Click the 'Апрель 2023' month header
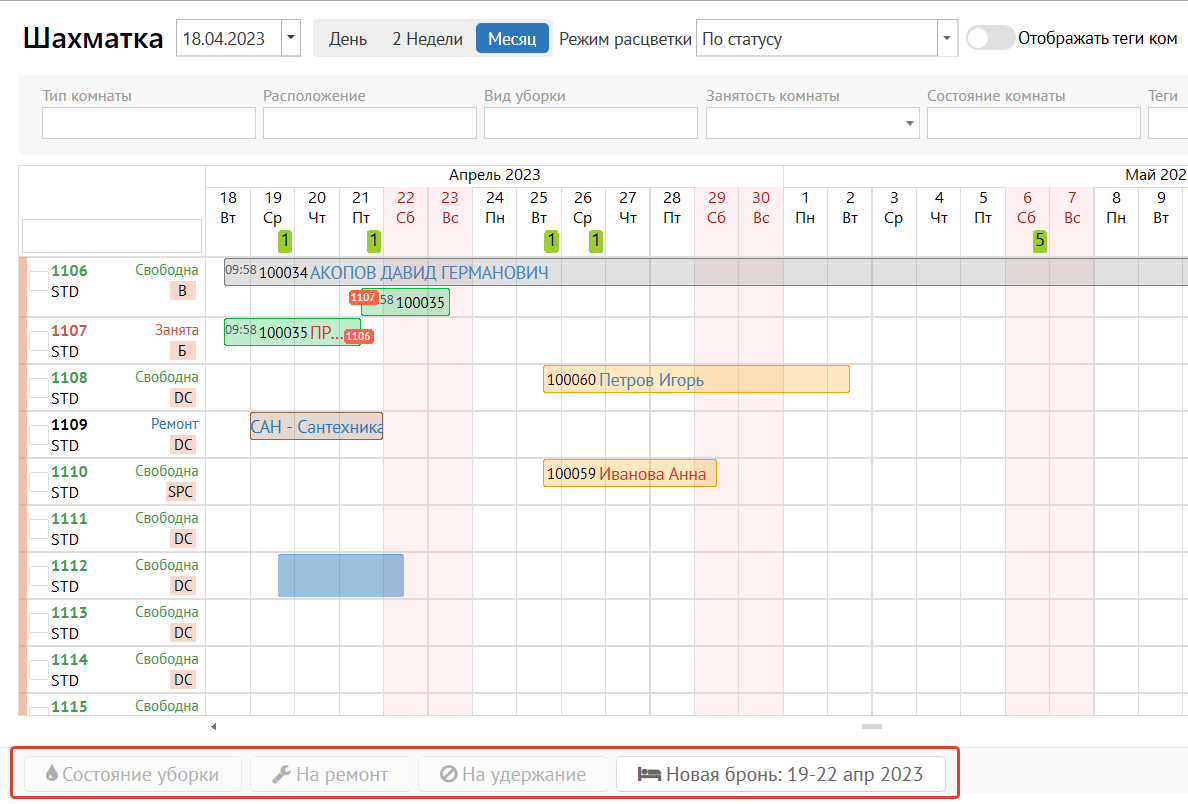 coord(494,175)
